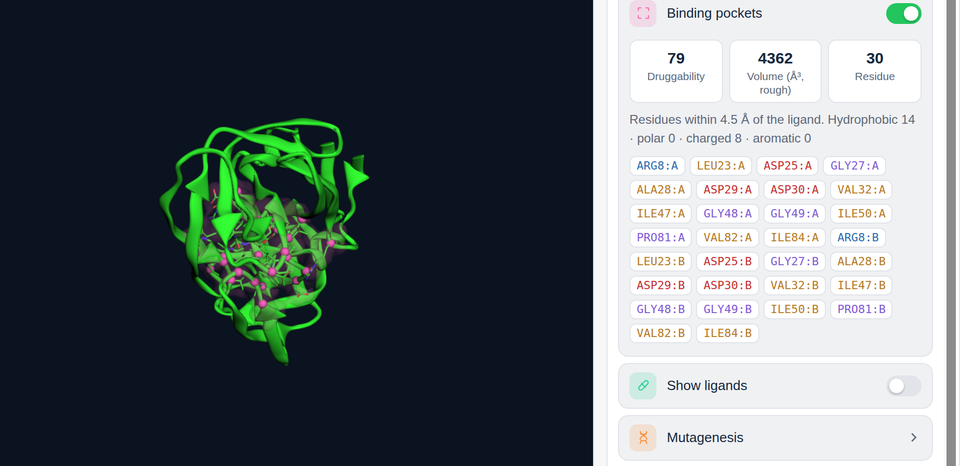Click the ILE50:A residue tag
Screen dimensions: 960x466
coord(861,214)
